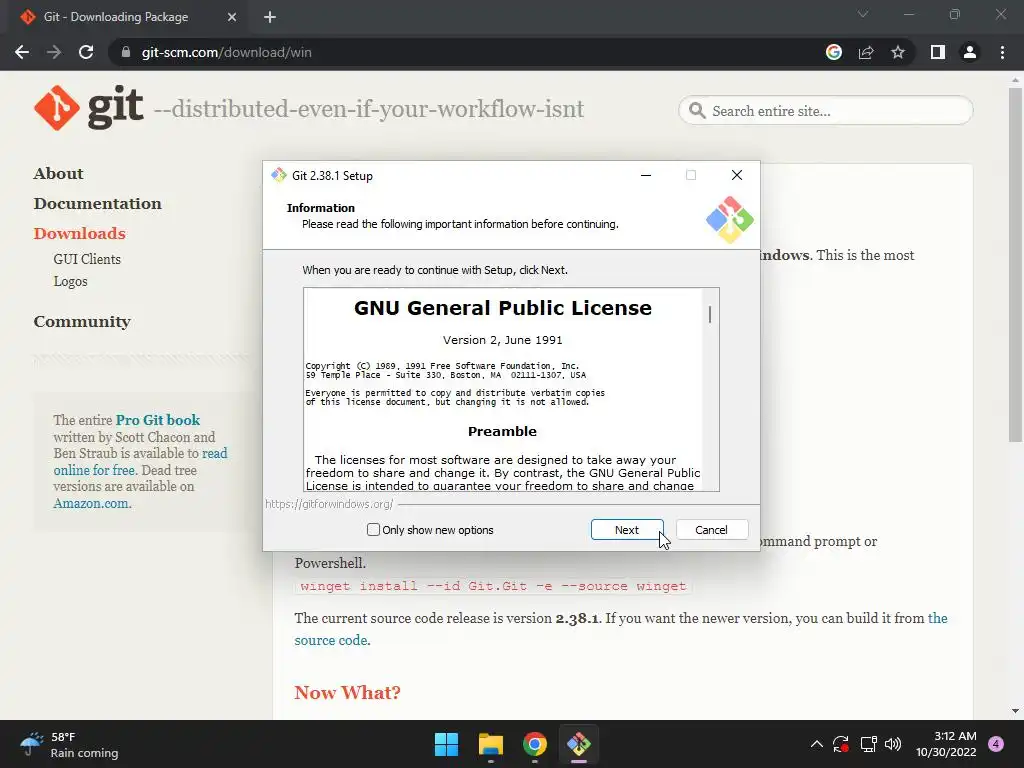The height and width of the screenshot is (768, 1024).
Task: Click the 'Now What?' heading
Action: (347, 692)
